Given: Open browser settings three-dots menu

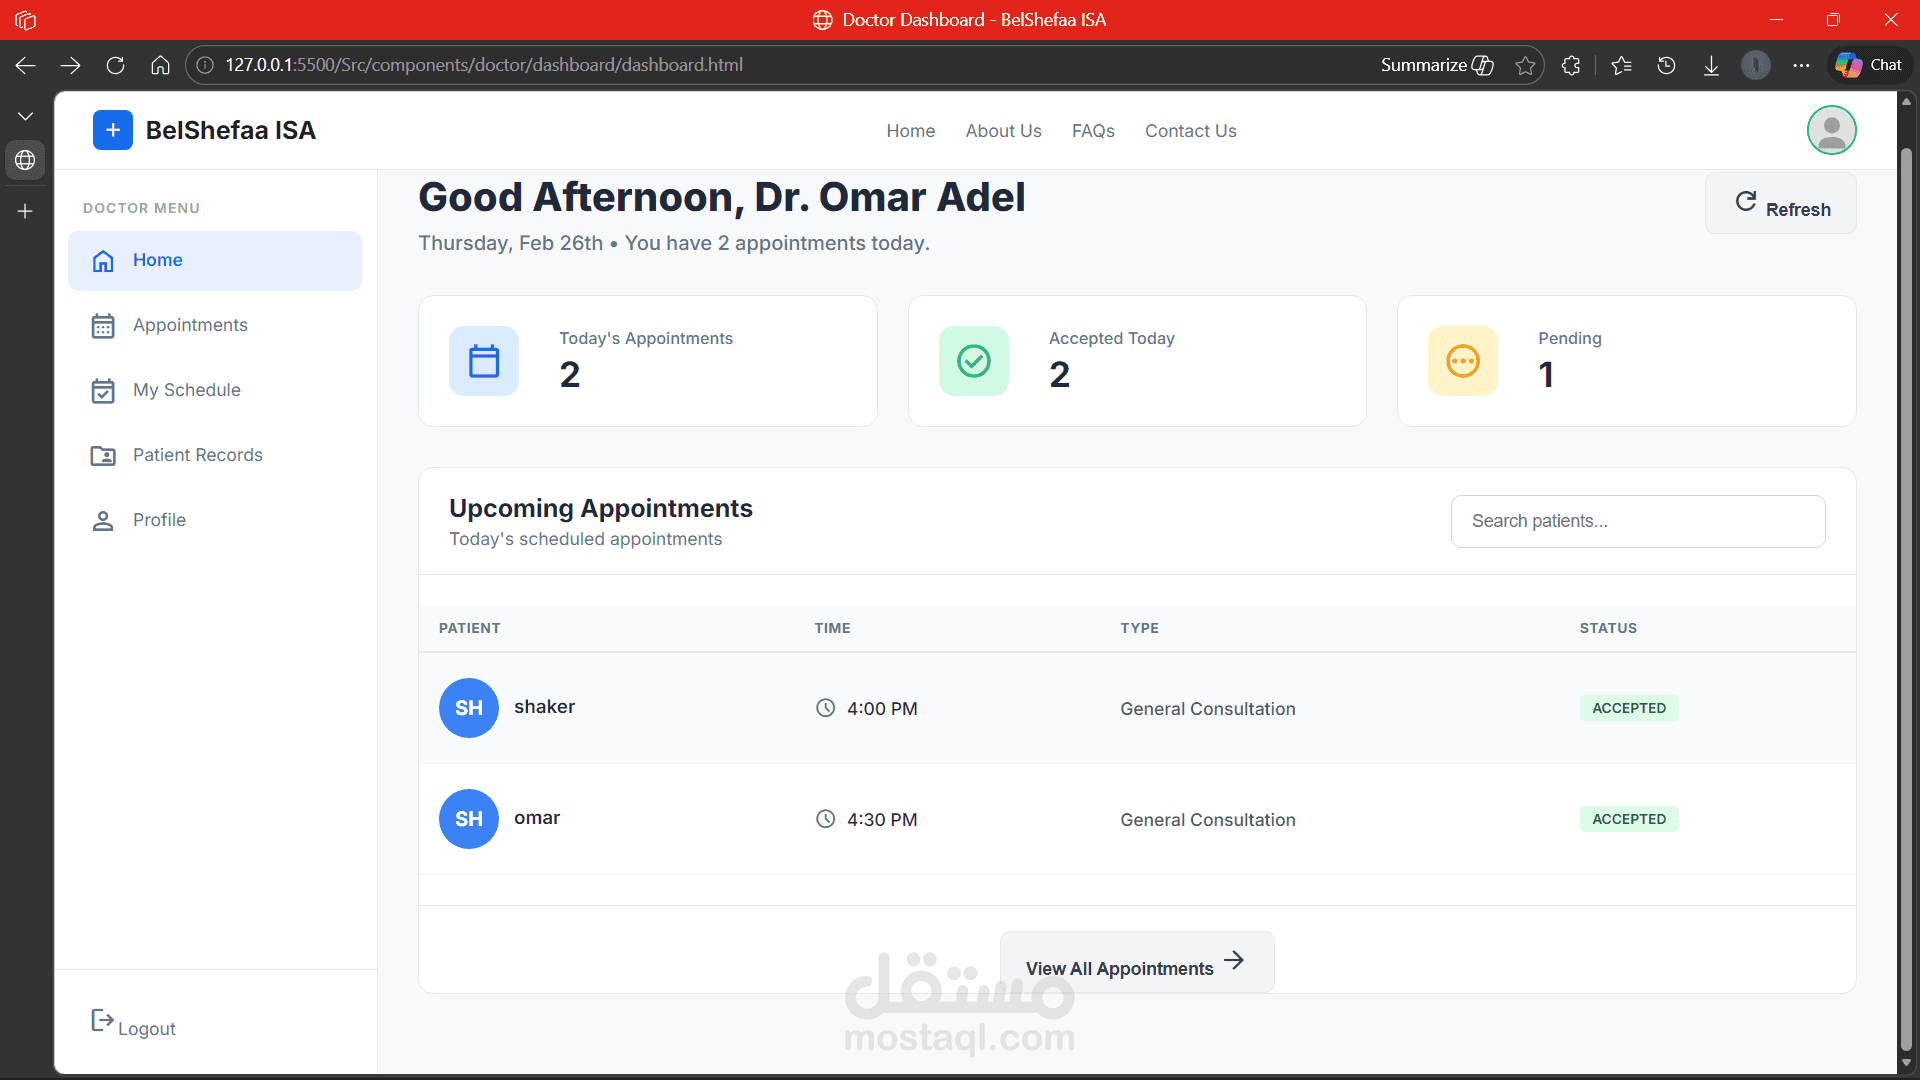Looking at the screenshot, I should pos(1801,65).
